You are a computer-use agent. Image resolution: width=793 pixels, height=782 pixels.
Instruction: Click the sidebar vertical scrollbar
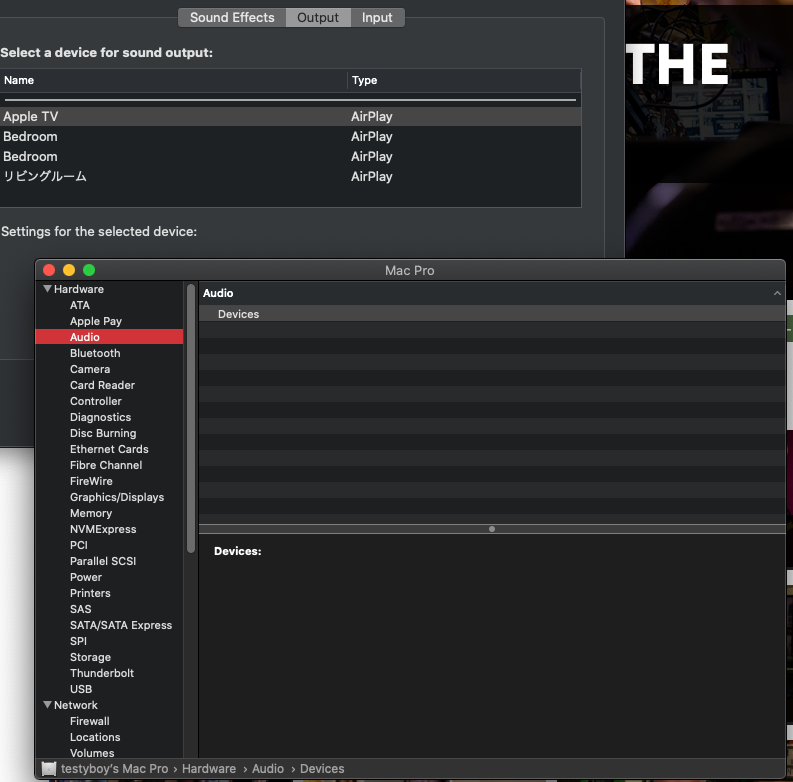point(191,419)
